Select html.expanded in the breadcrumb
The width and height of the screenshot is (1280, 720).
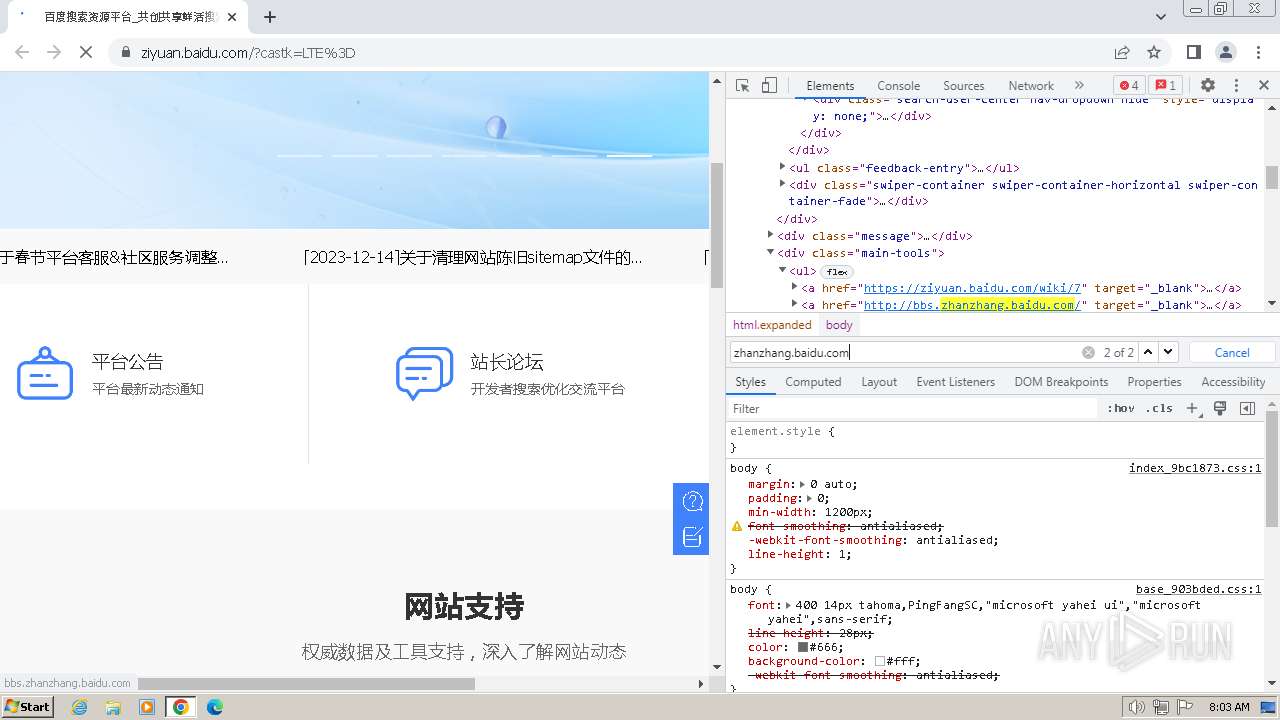point(772,325)
